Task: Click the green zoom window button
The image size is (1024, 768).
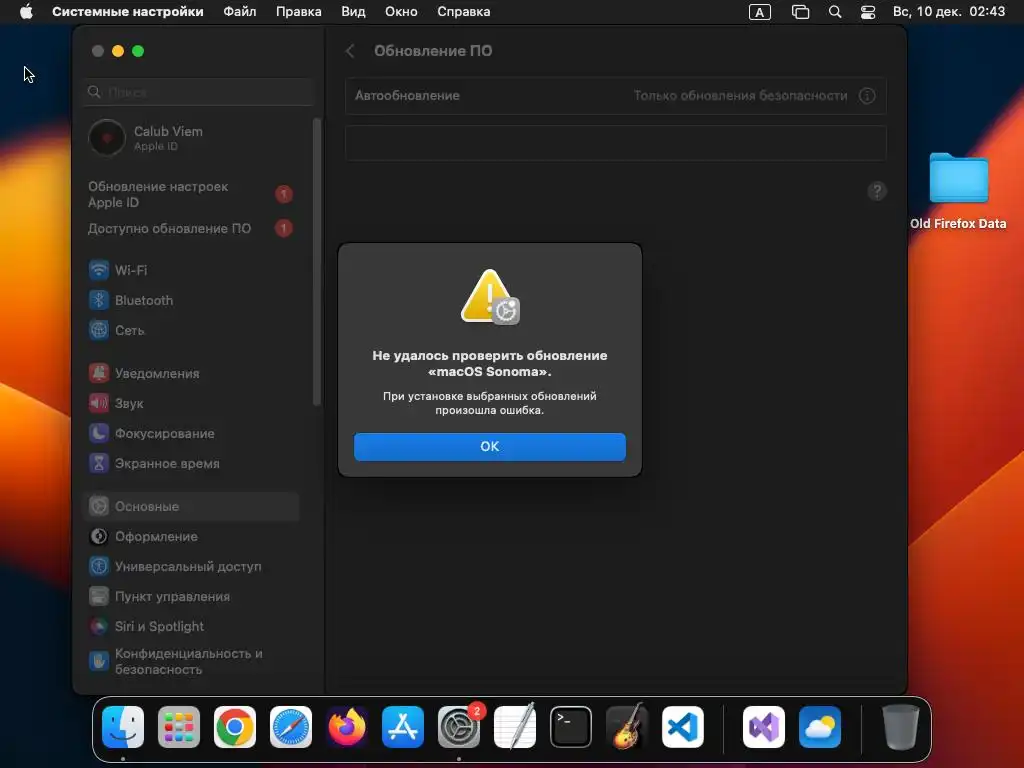Action: [138, 51]
